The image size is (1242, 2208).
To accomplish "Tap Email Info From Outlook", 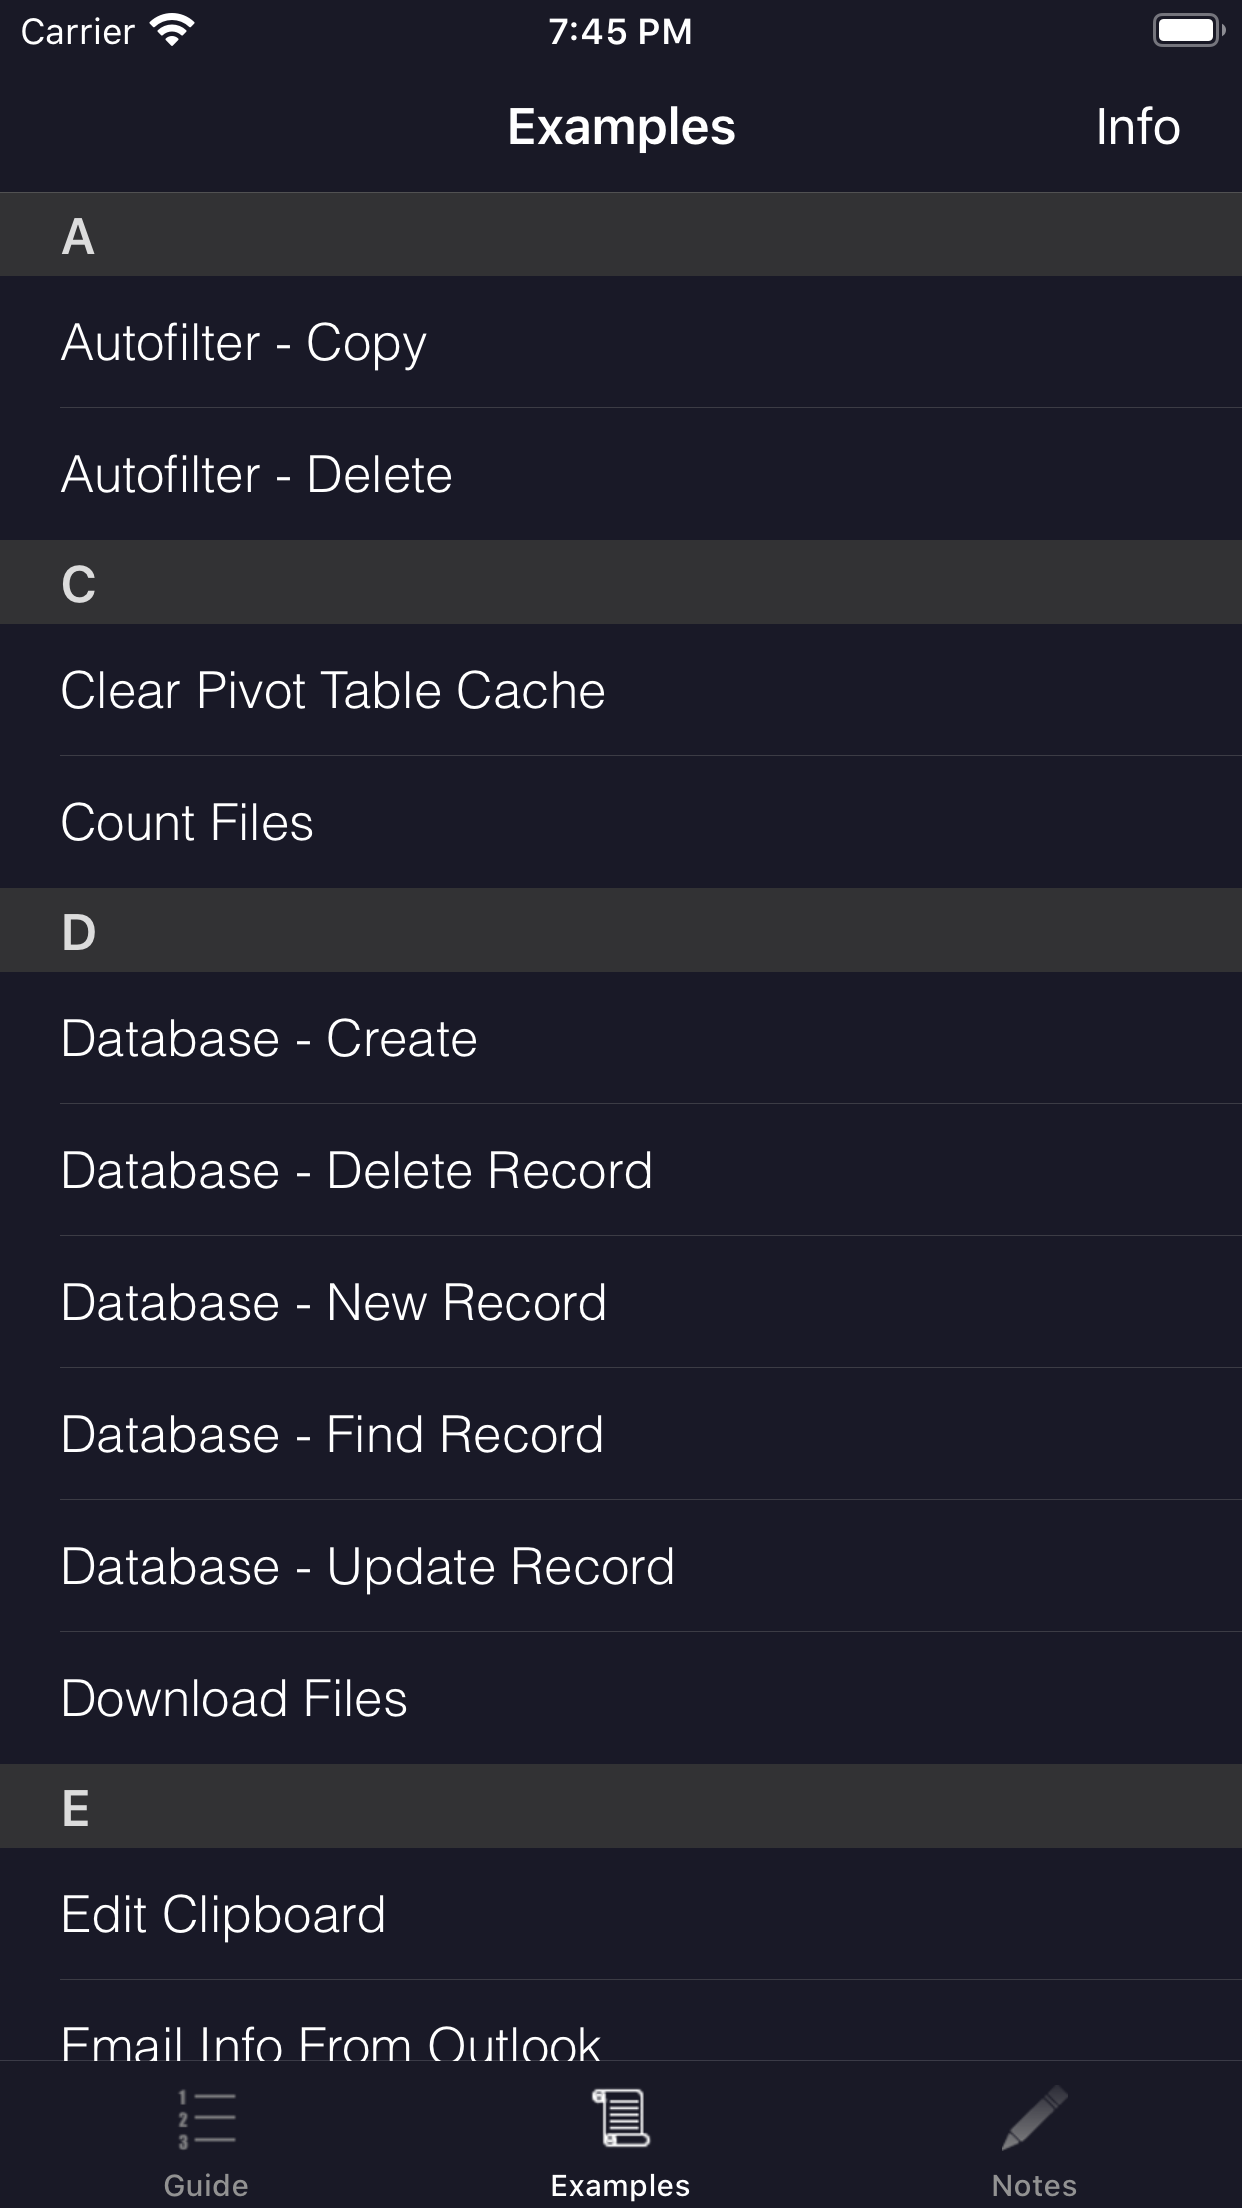I will [x=620, y=2040].
